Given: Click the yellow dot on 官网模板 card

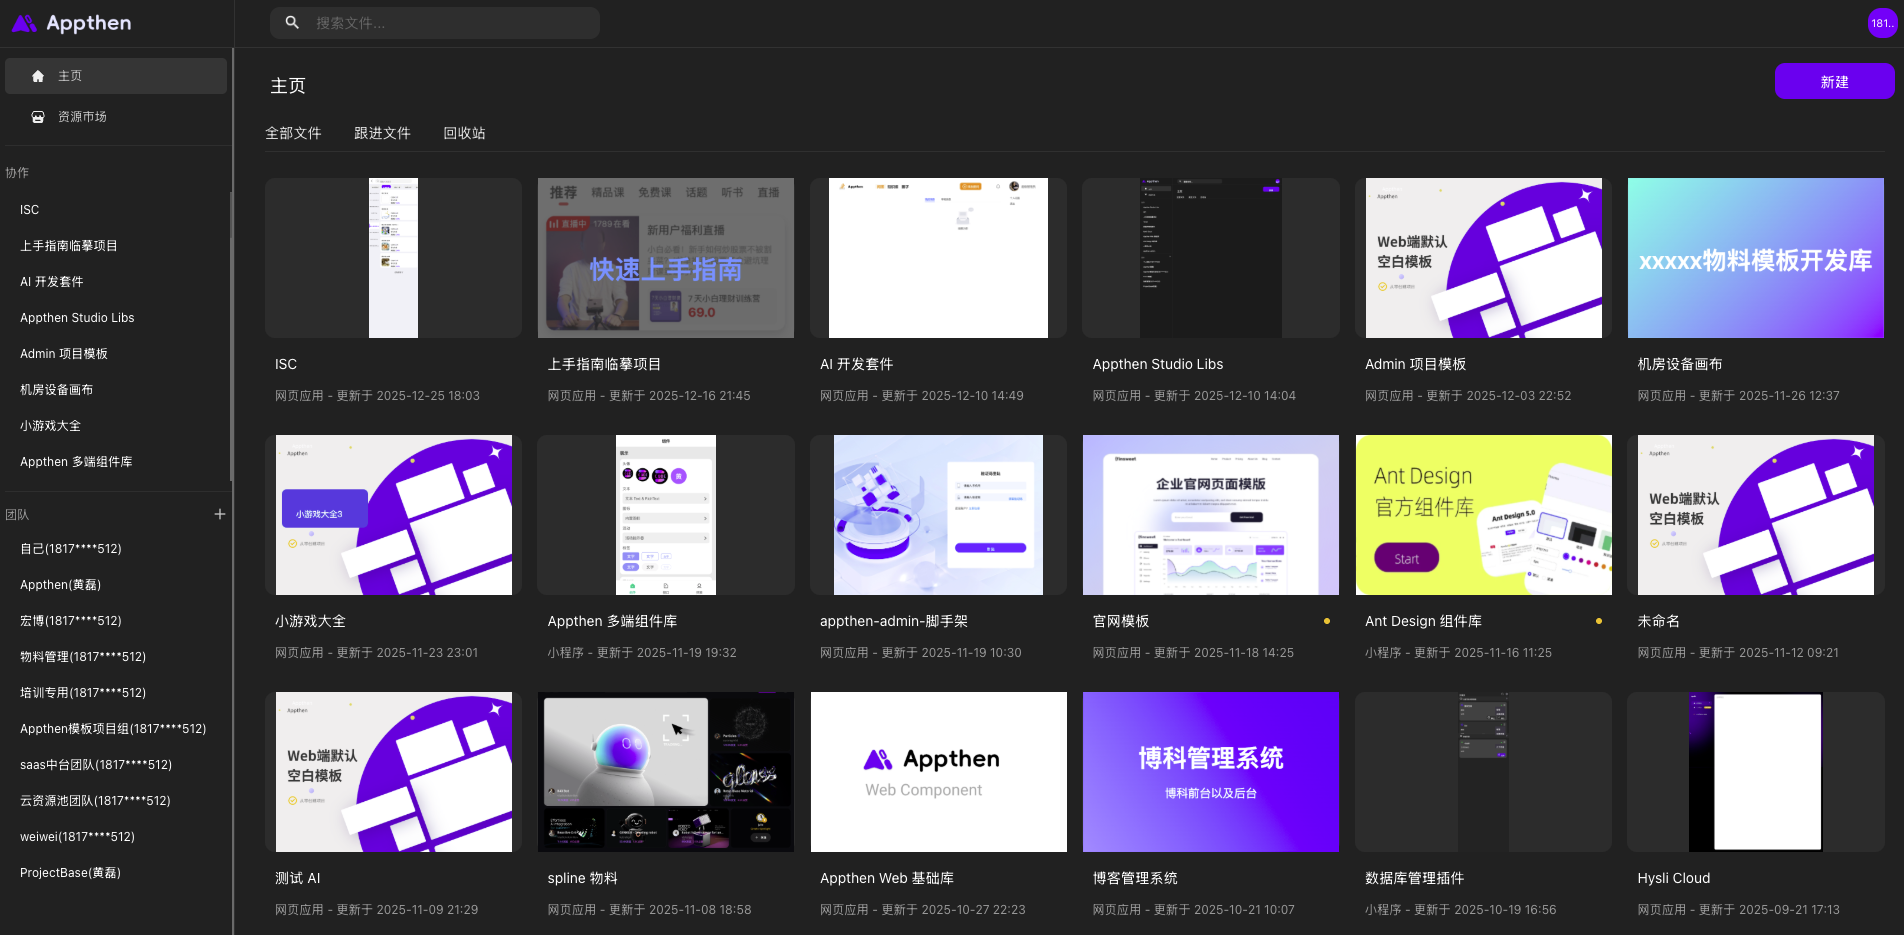Looking at the screenshot, I should 1327,621.
